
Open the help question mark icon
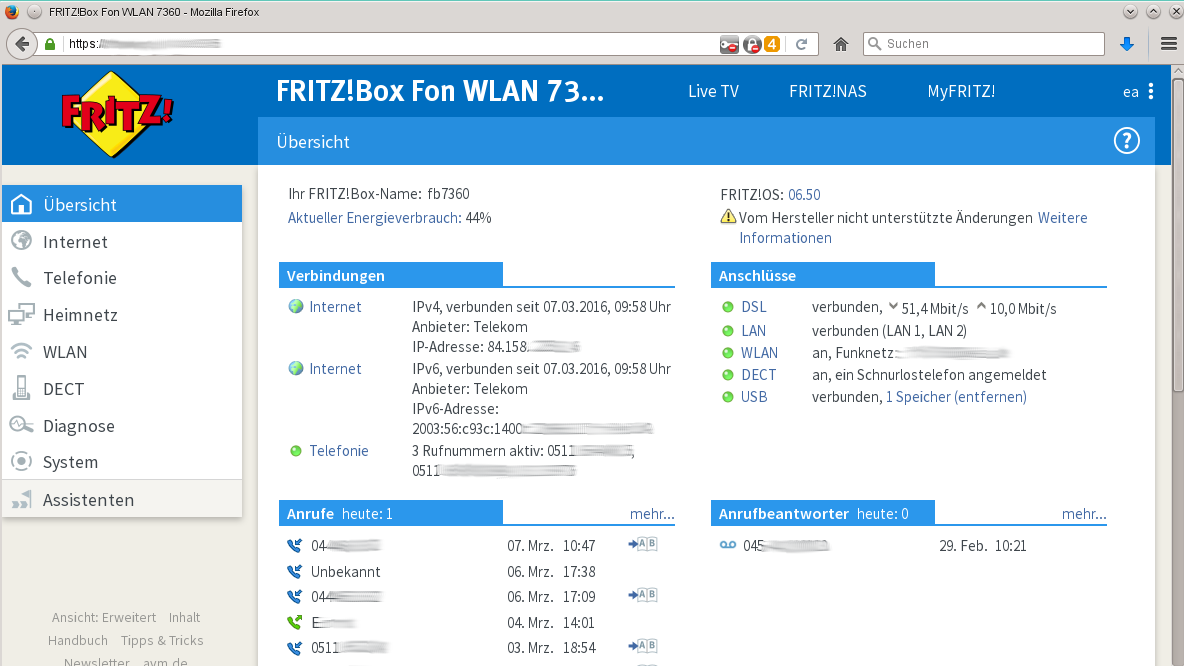point(1126,140)
